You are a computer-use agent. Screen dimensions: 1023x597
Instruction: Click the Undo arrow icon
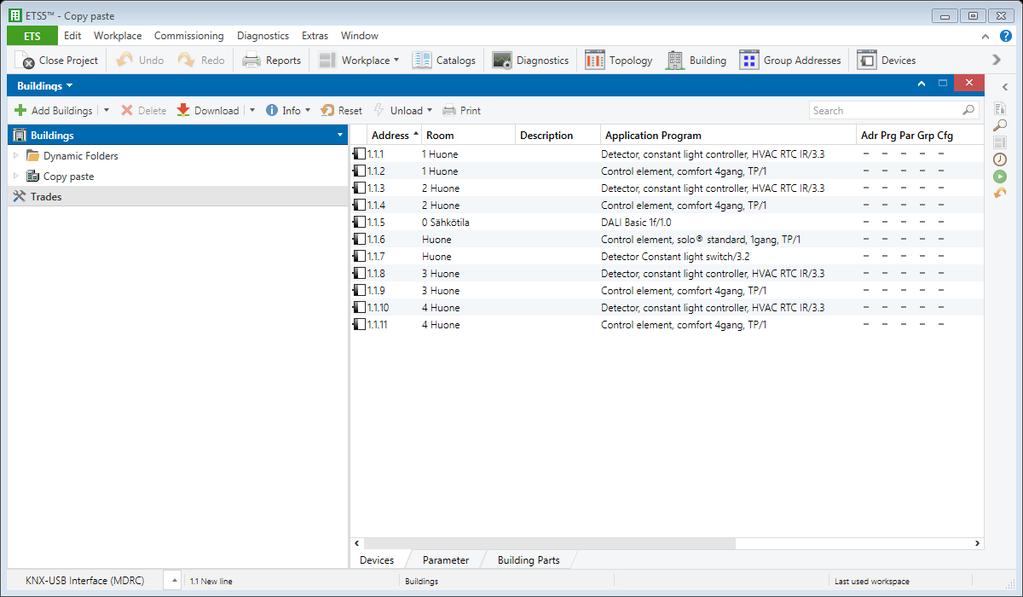124,60
